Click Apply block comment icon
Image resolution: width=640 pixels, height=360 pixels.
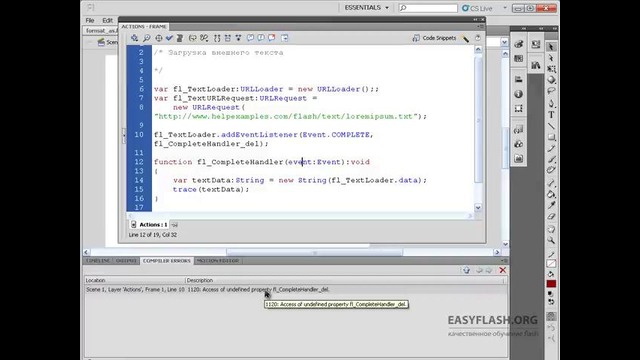tap(250, 38)
